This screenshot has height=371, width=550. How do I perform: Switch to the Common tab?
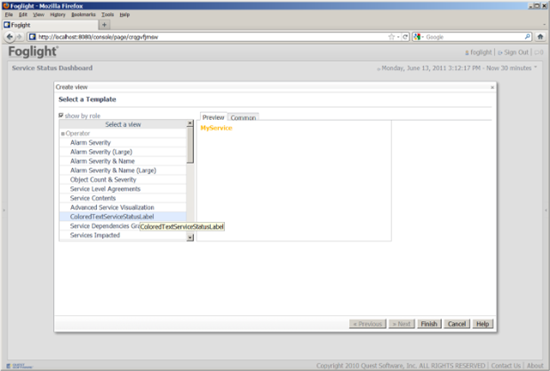click(x=243, y=117)
